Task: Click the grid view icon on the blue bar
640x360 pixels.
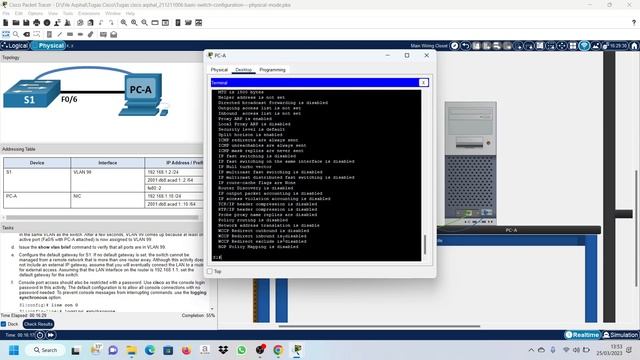Action: [573, 46]
